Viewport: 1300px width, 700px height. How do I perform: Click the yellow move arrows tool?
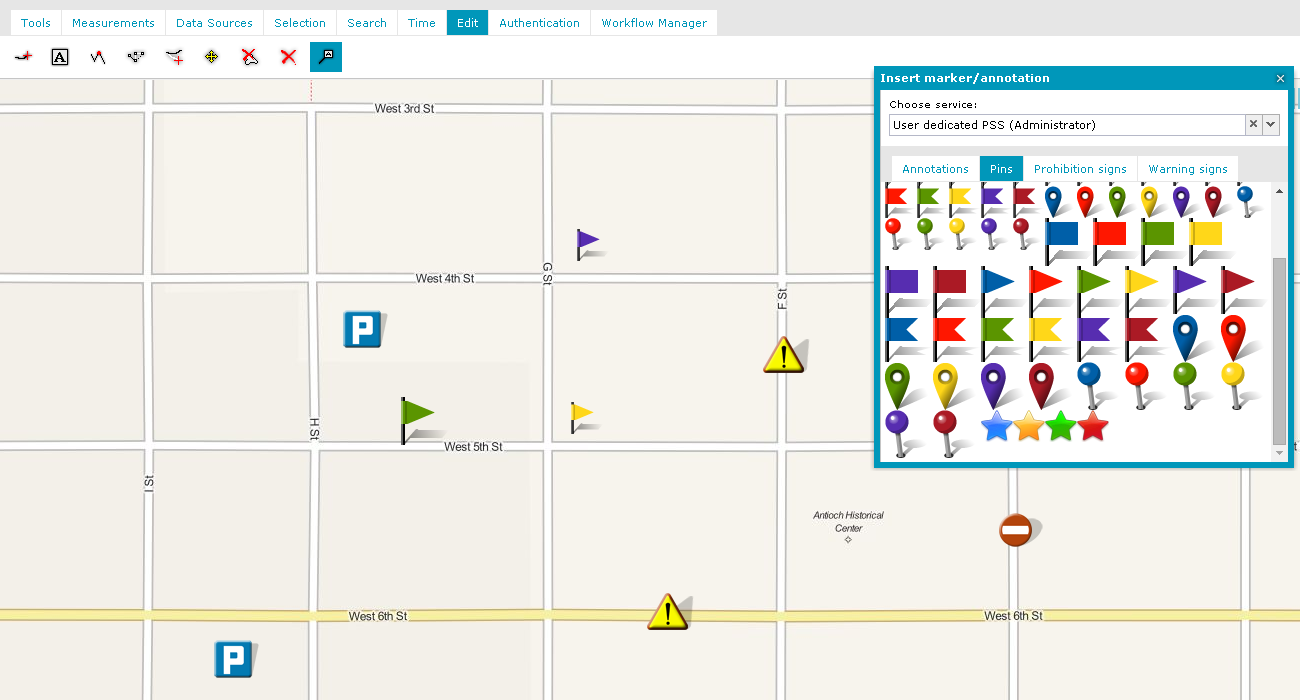211,58
